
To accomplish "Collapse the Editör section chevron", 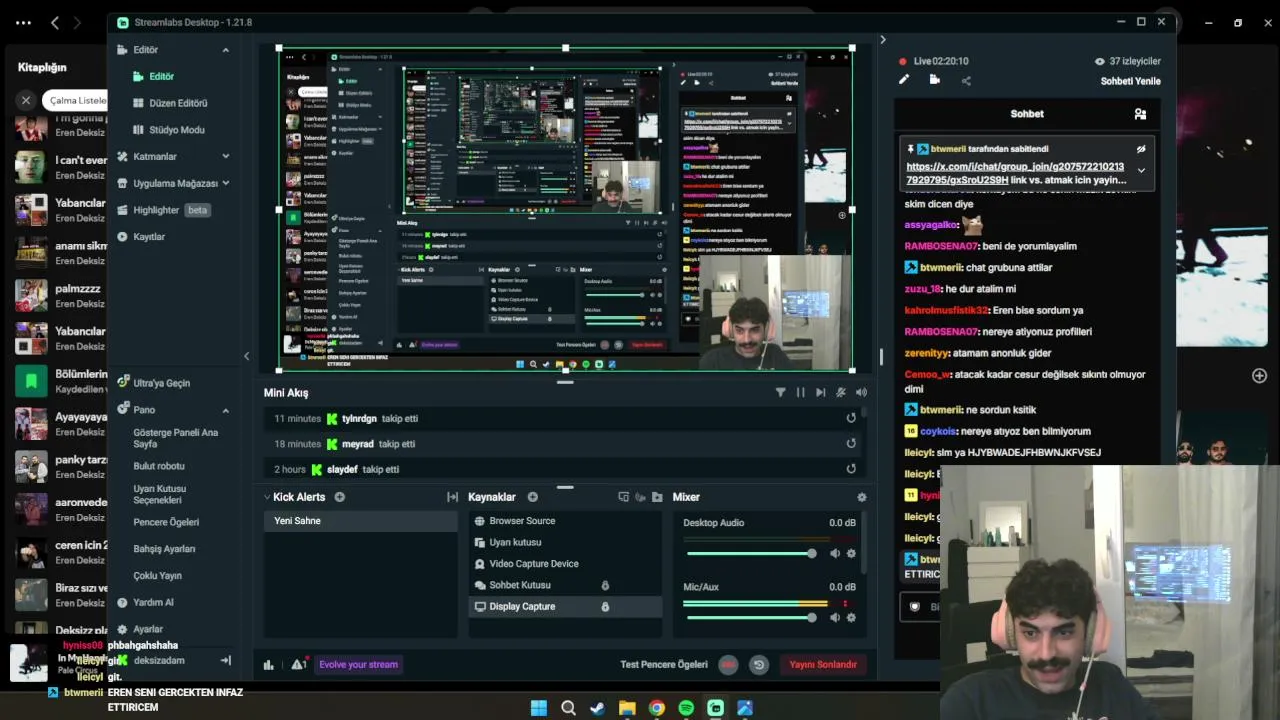I will click(x=225, y=50).
